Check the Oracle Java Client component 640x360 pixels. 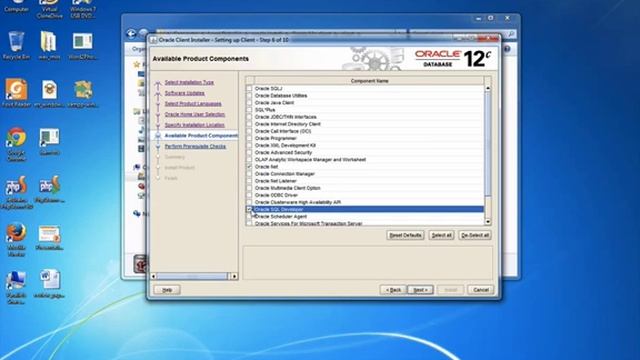(249, 103)
